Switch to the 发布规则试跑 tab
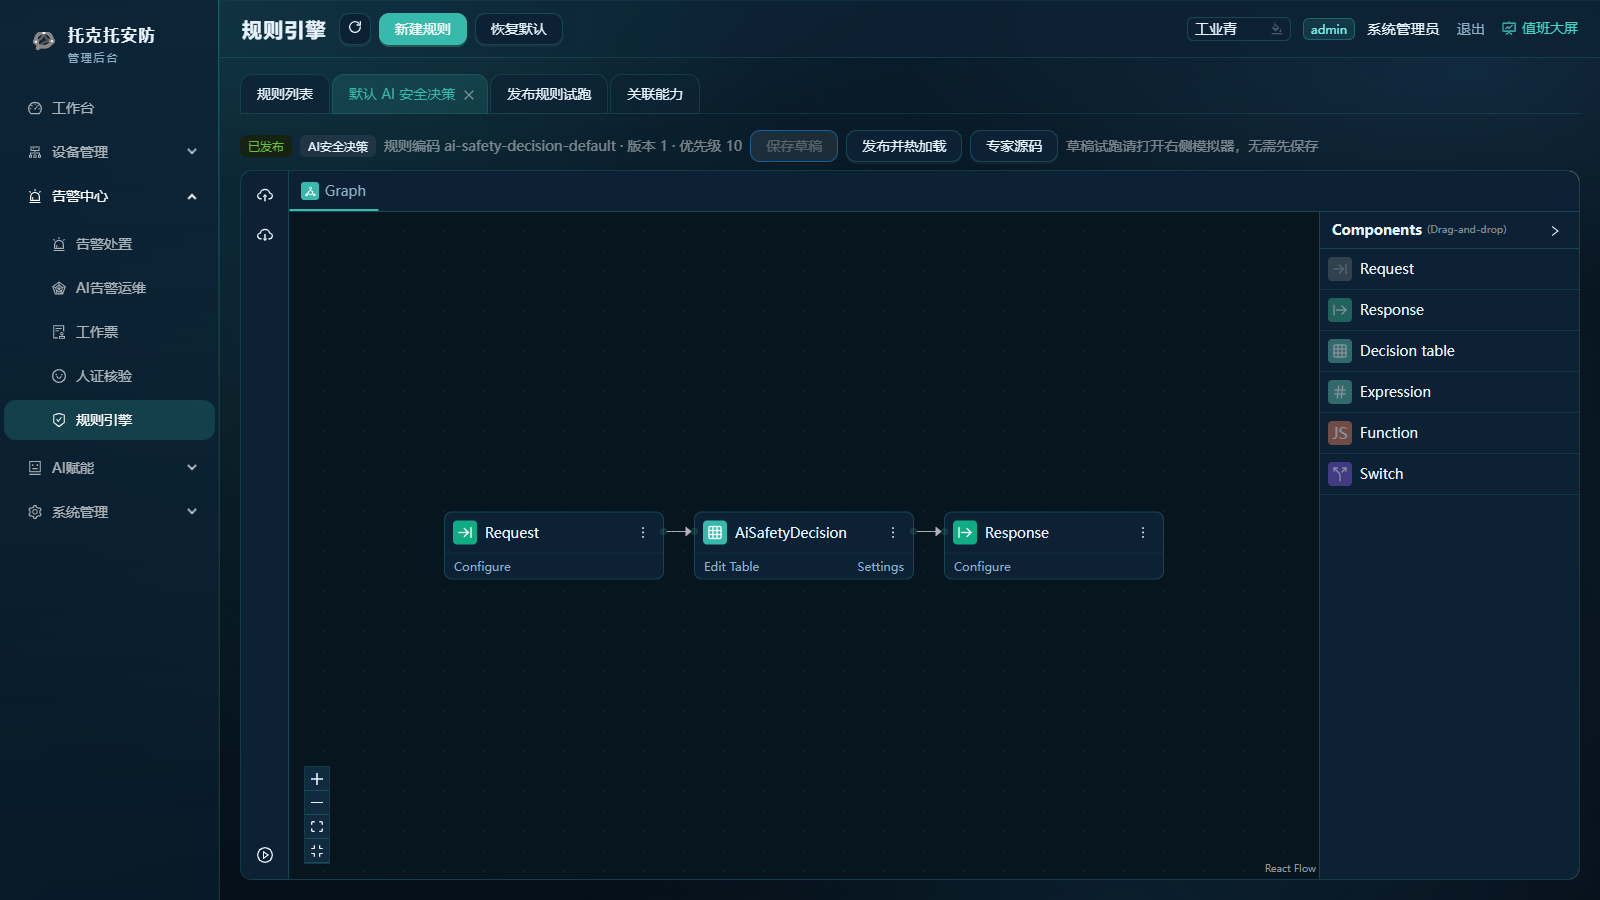The height and width of the screenshot is (900, 1600). (549, 94)
